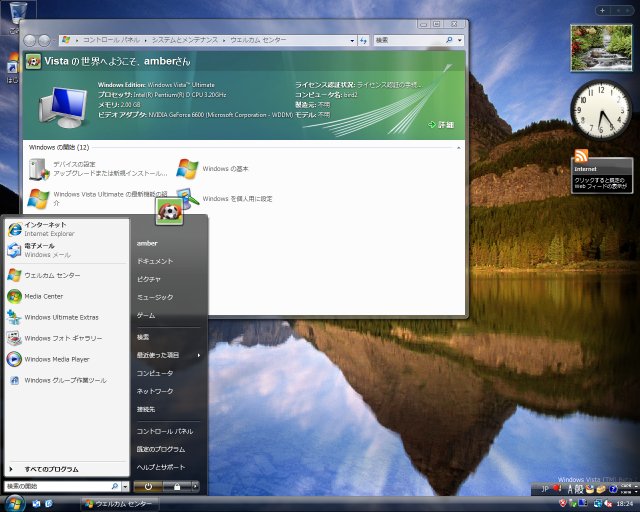Expand すべてのプログラム list
This screenshot has width=640, height=512.
click(x=67, y=469)
